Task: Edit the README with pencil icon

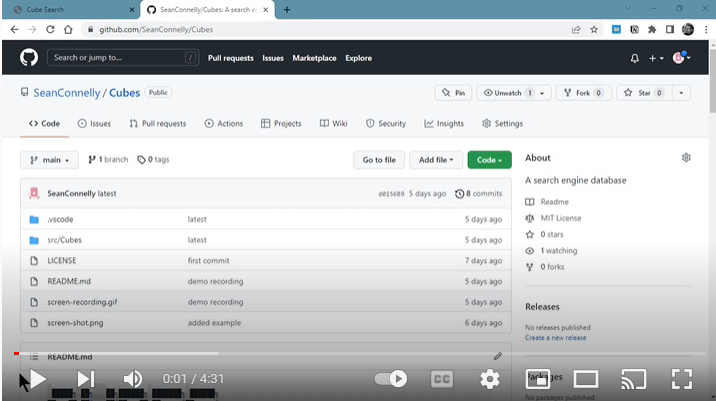Action: coord(497,356)
